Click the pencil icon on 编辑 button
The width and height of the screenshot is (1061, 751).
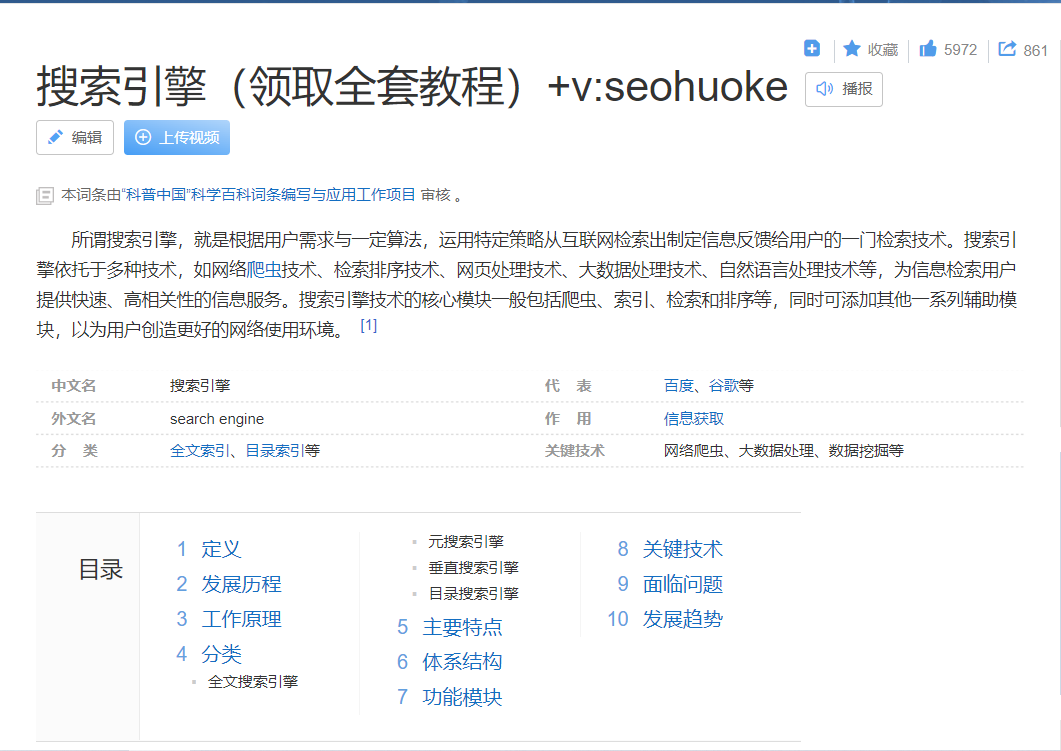tap(56, 137)
